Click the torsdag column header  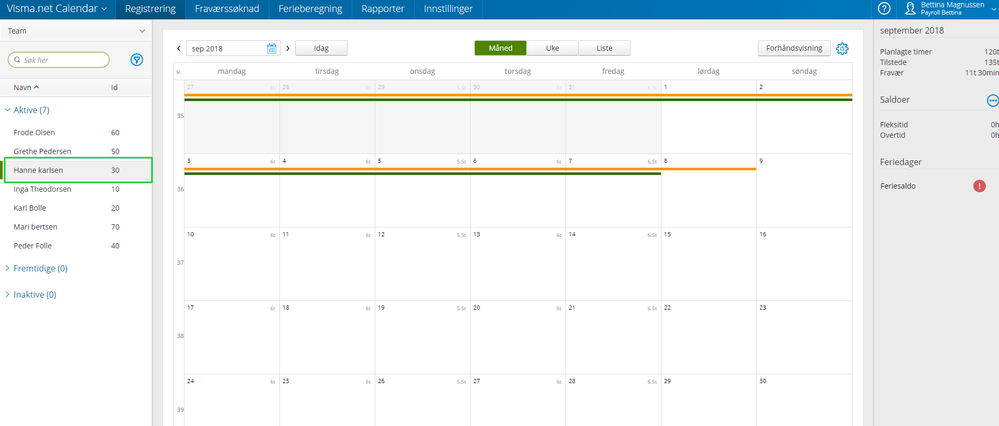pyautogui.click(x=518, y=71)
